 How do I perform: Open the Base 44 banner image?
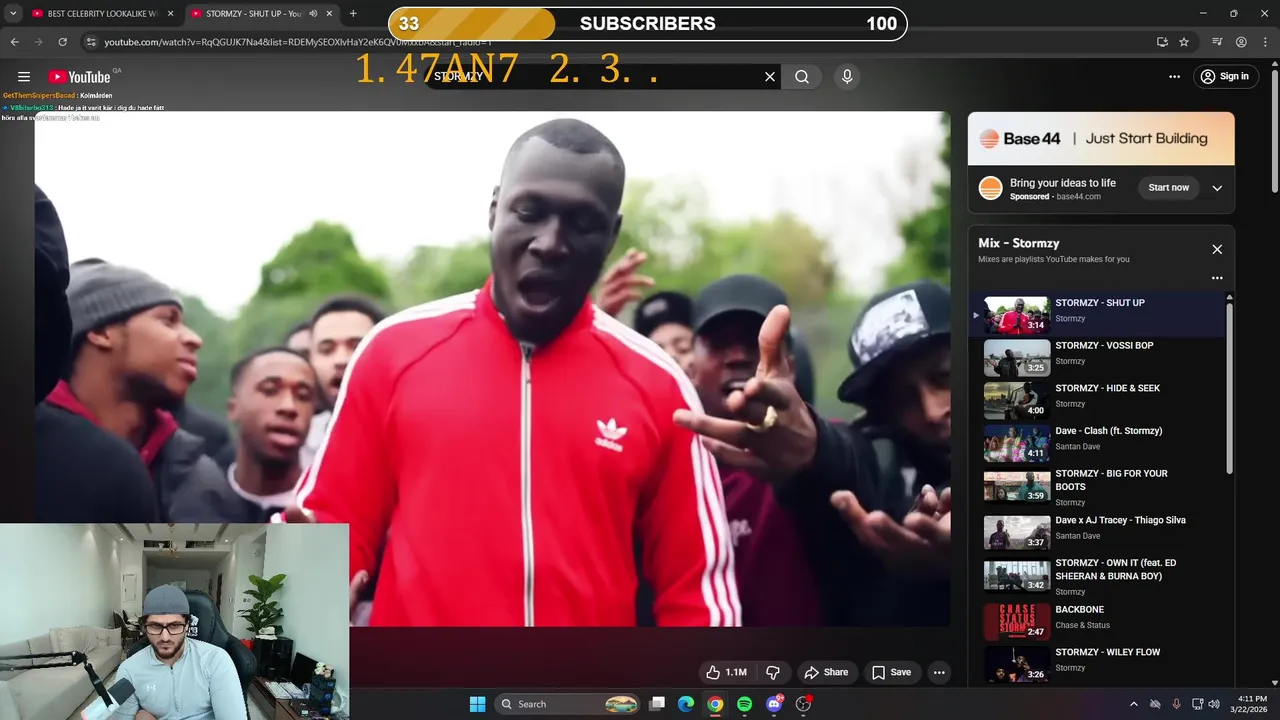(x=1101, y=139)
